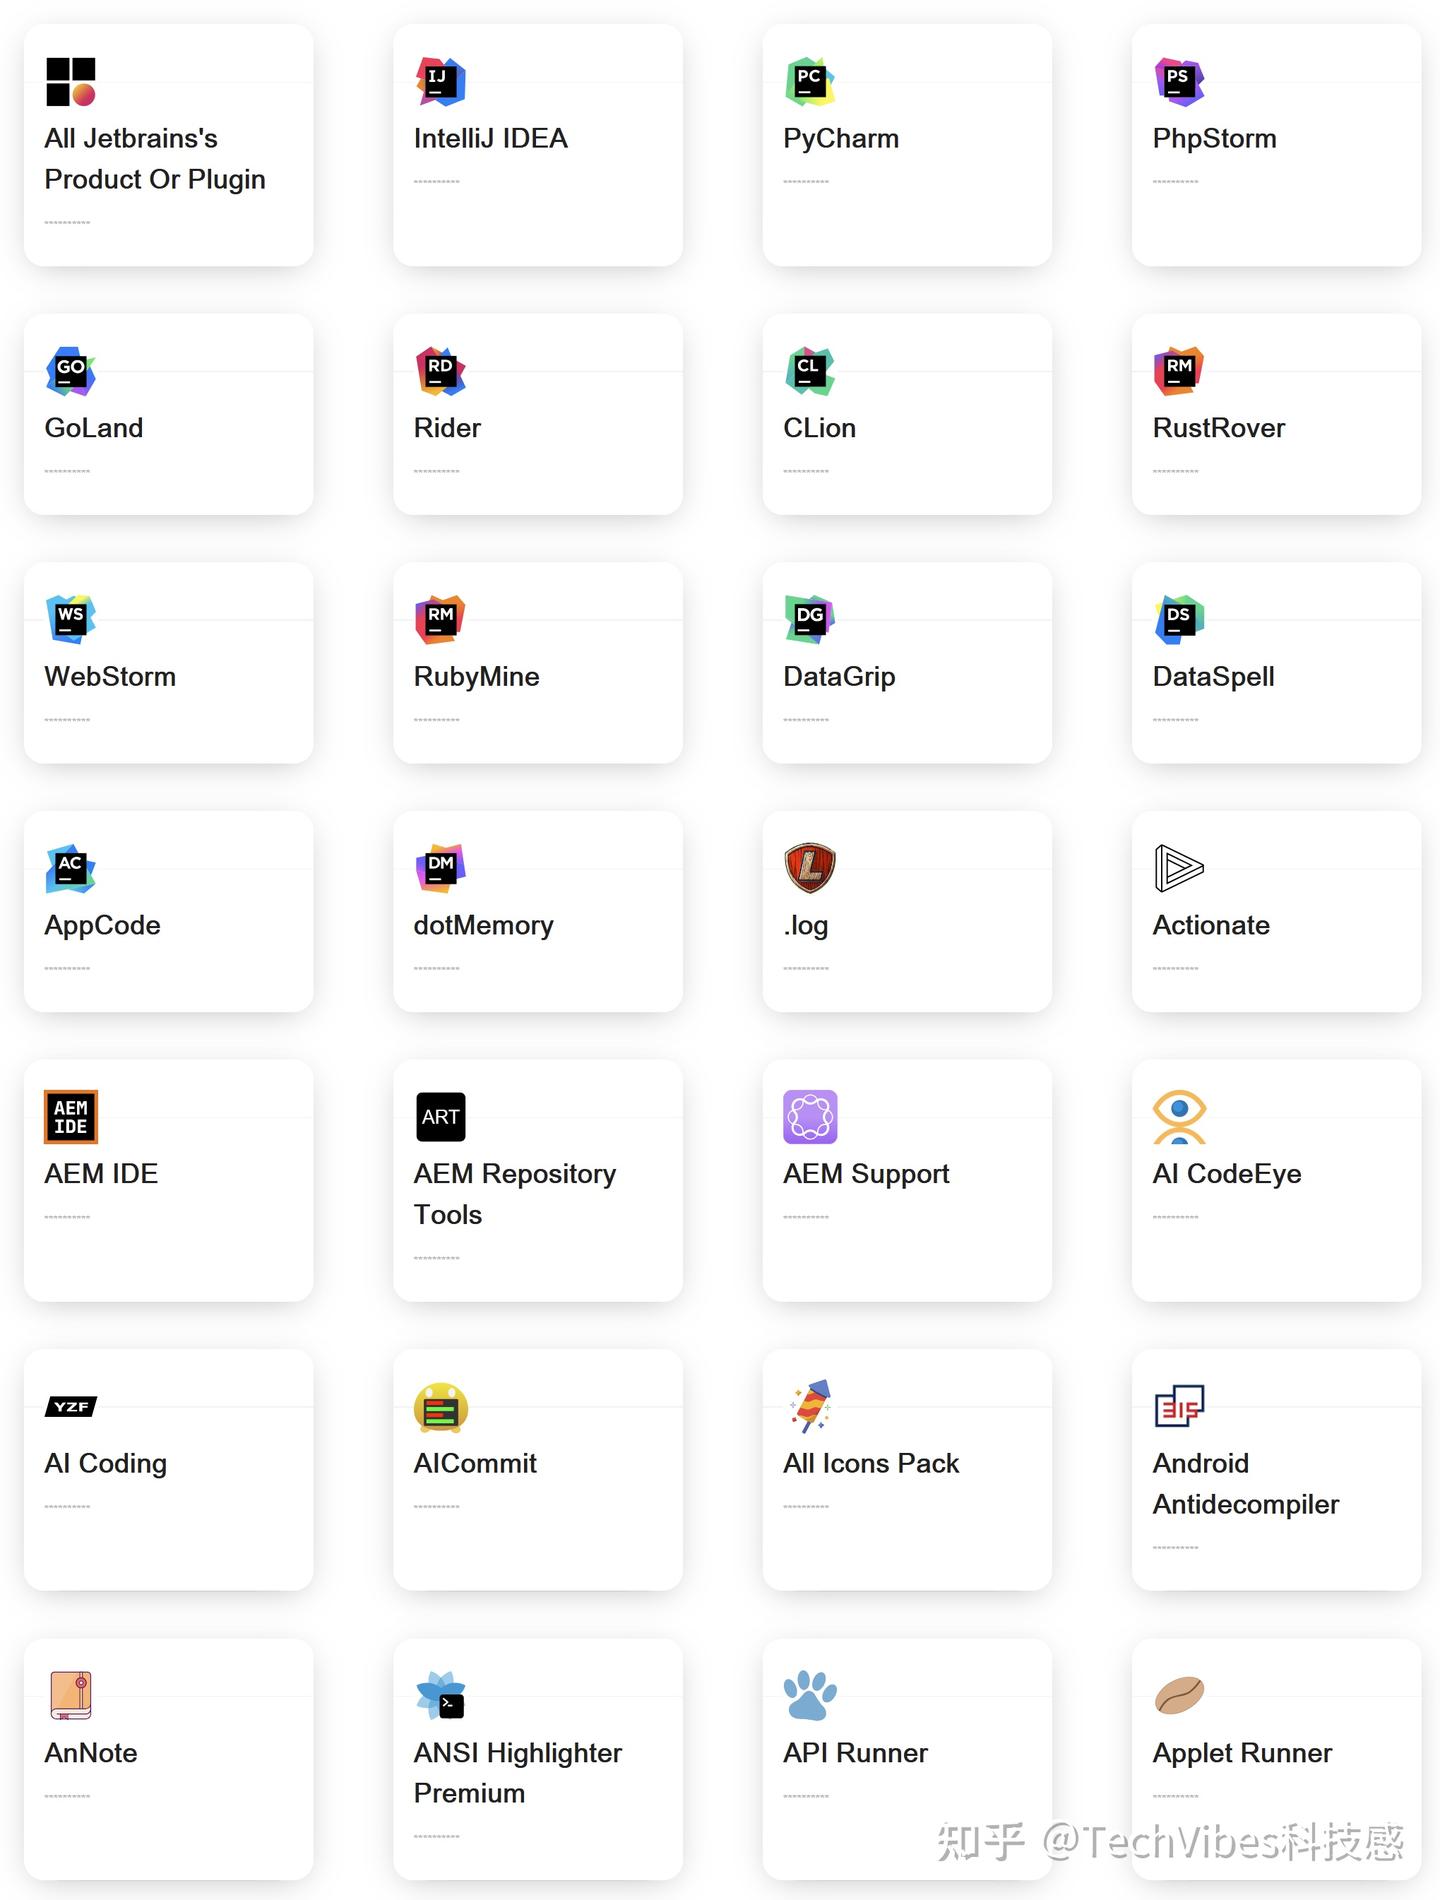The image size is (1440, 1900).
Task: Click the PyCharm PC icon
Action: [809, 82]
